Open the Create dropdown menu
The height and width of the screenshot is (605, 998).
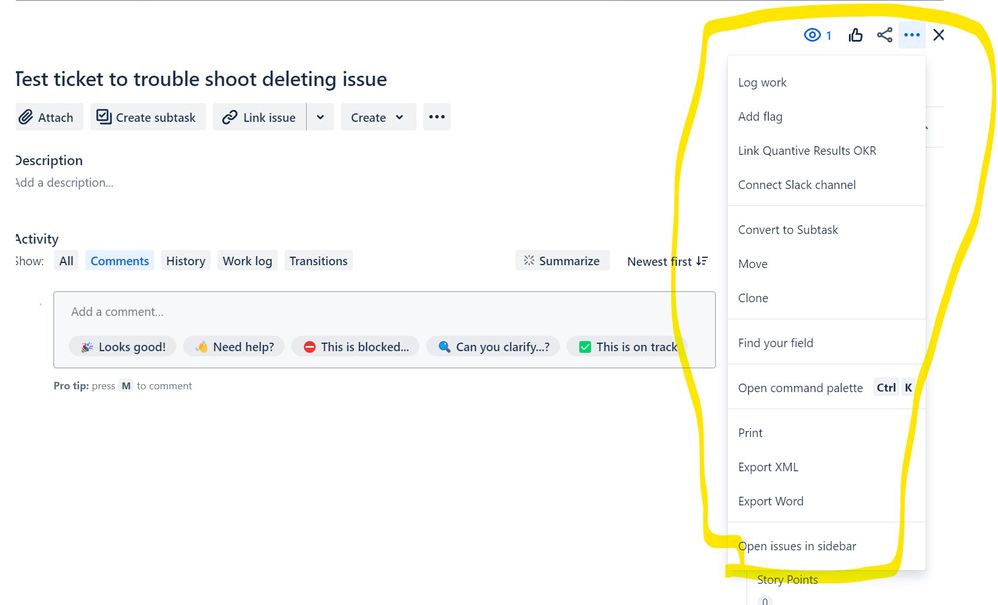coord(378,117)
